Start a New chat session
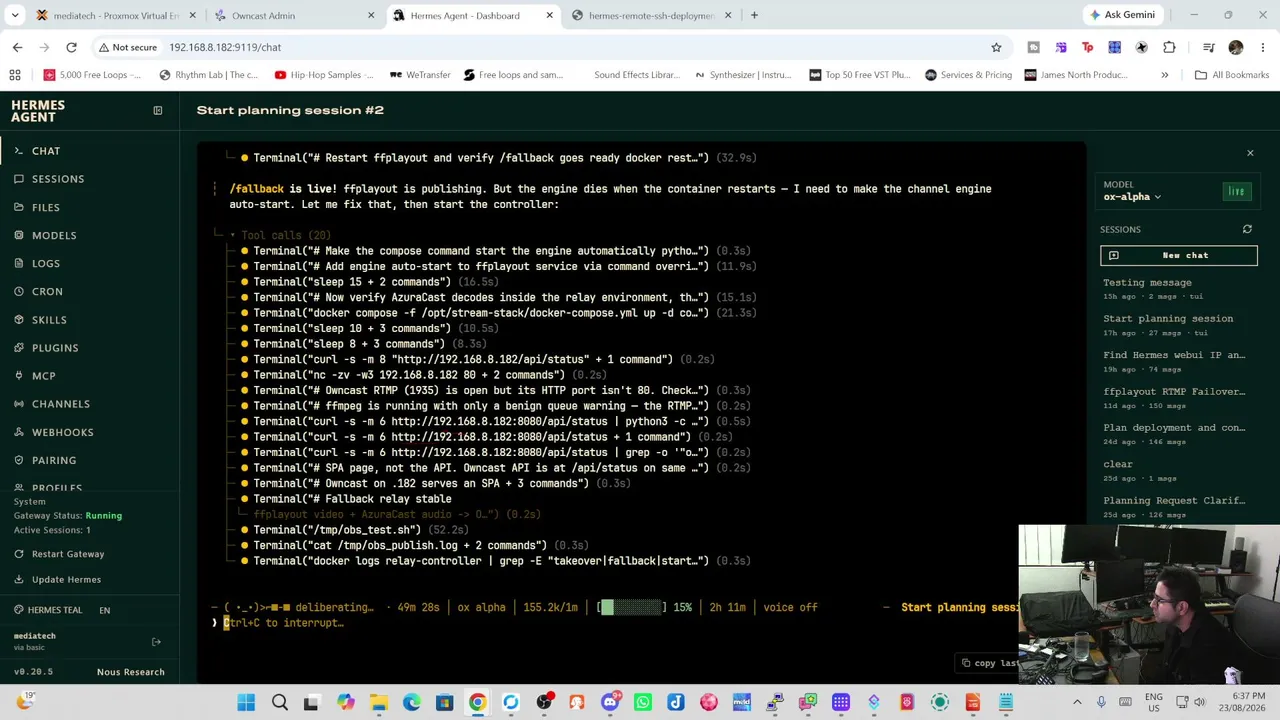 1179,255
